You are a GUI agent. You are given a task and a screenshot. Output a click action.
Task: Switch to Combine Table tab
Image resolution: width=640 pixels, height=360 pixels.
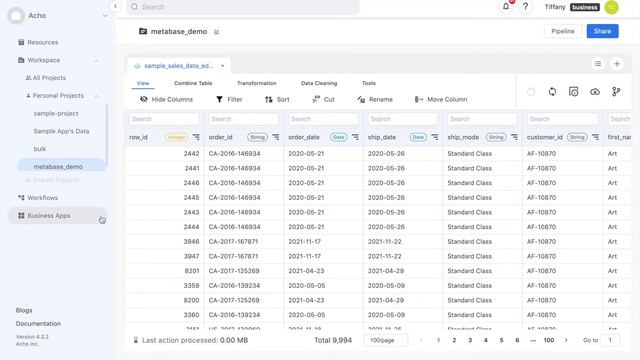coord(193,83)
